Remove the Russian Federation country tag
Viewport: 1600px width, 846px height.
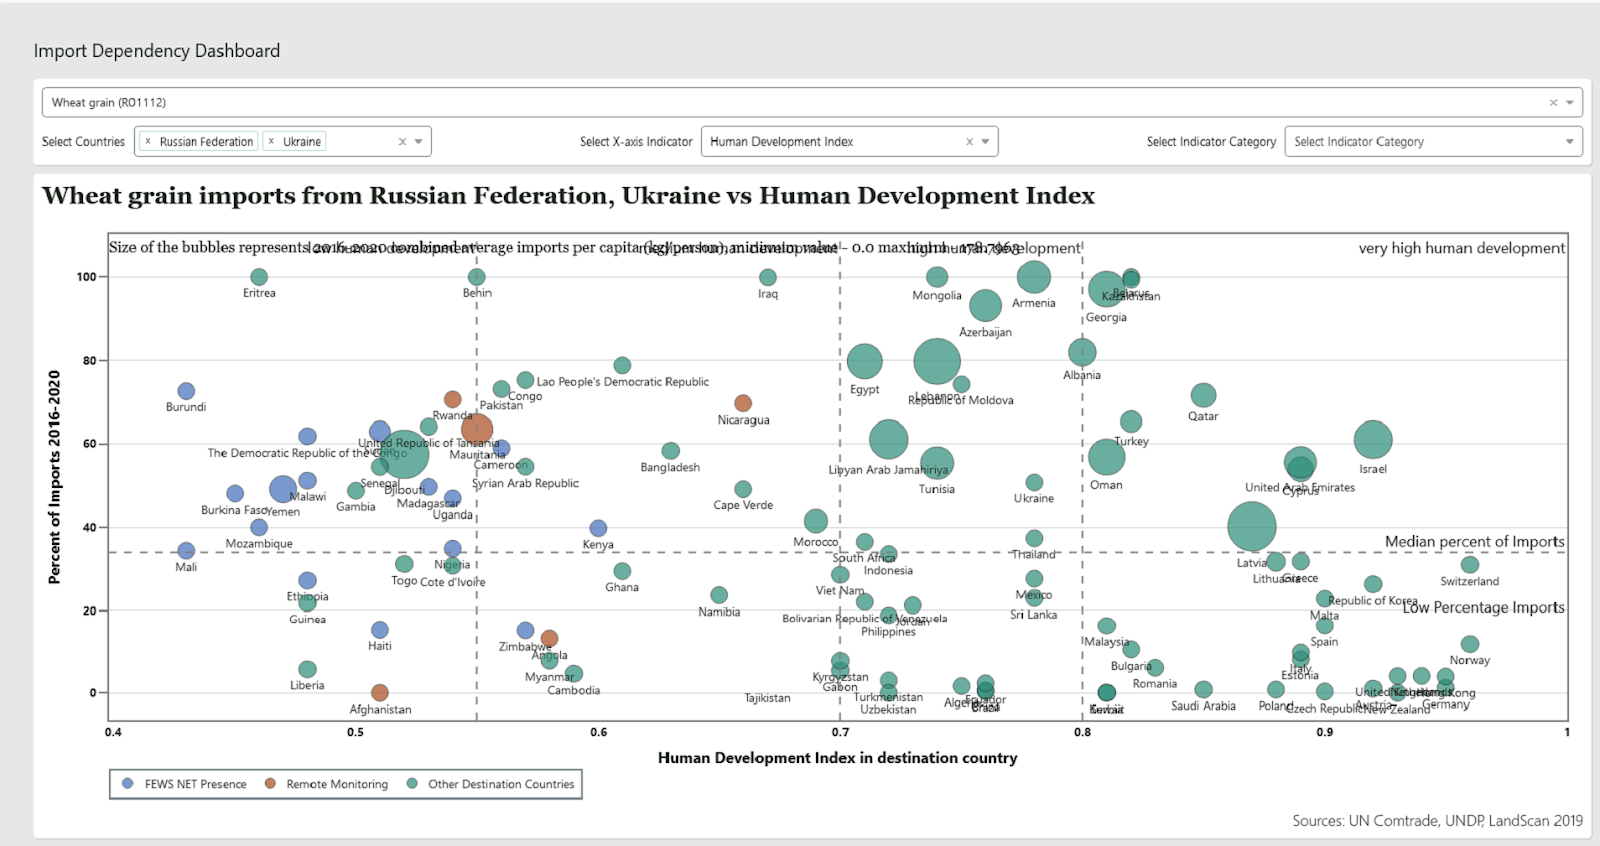coord(148,142)
